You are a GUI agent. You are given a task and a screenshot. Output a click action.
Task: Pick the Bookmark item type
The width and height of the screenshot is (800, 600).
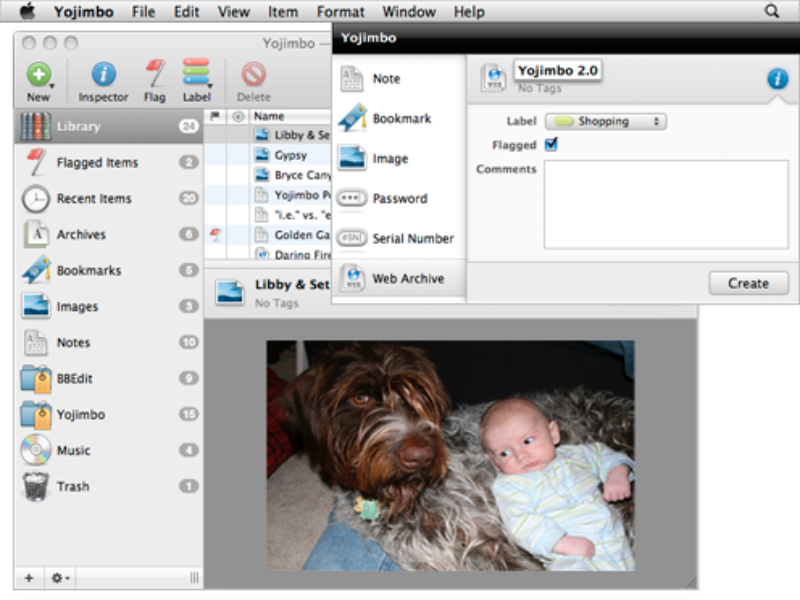click(400, 118)
